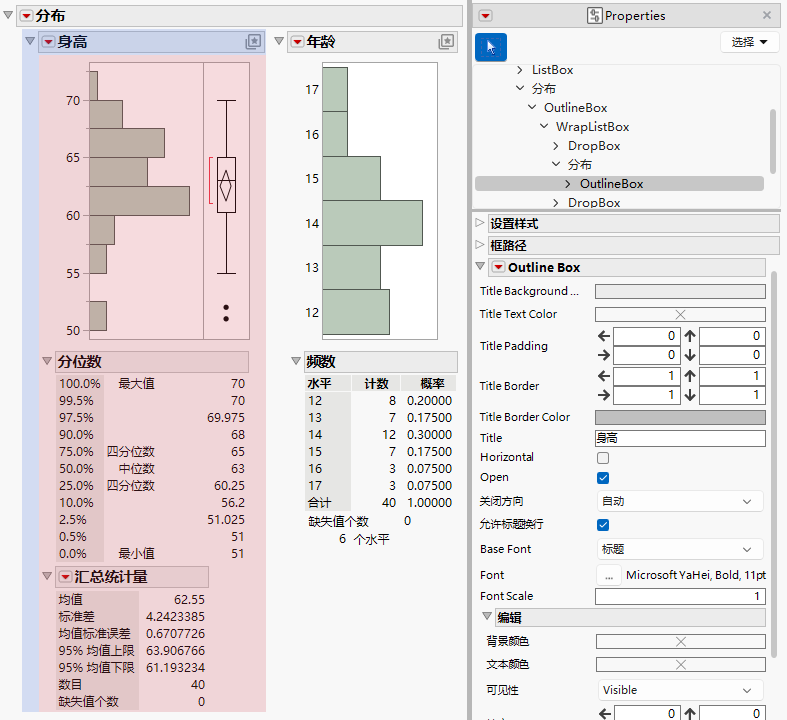Open the red triangle menu for 汇总统计量
787x720 pixels.
pyautogui.click(x=65, y=577)
